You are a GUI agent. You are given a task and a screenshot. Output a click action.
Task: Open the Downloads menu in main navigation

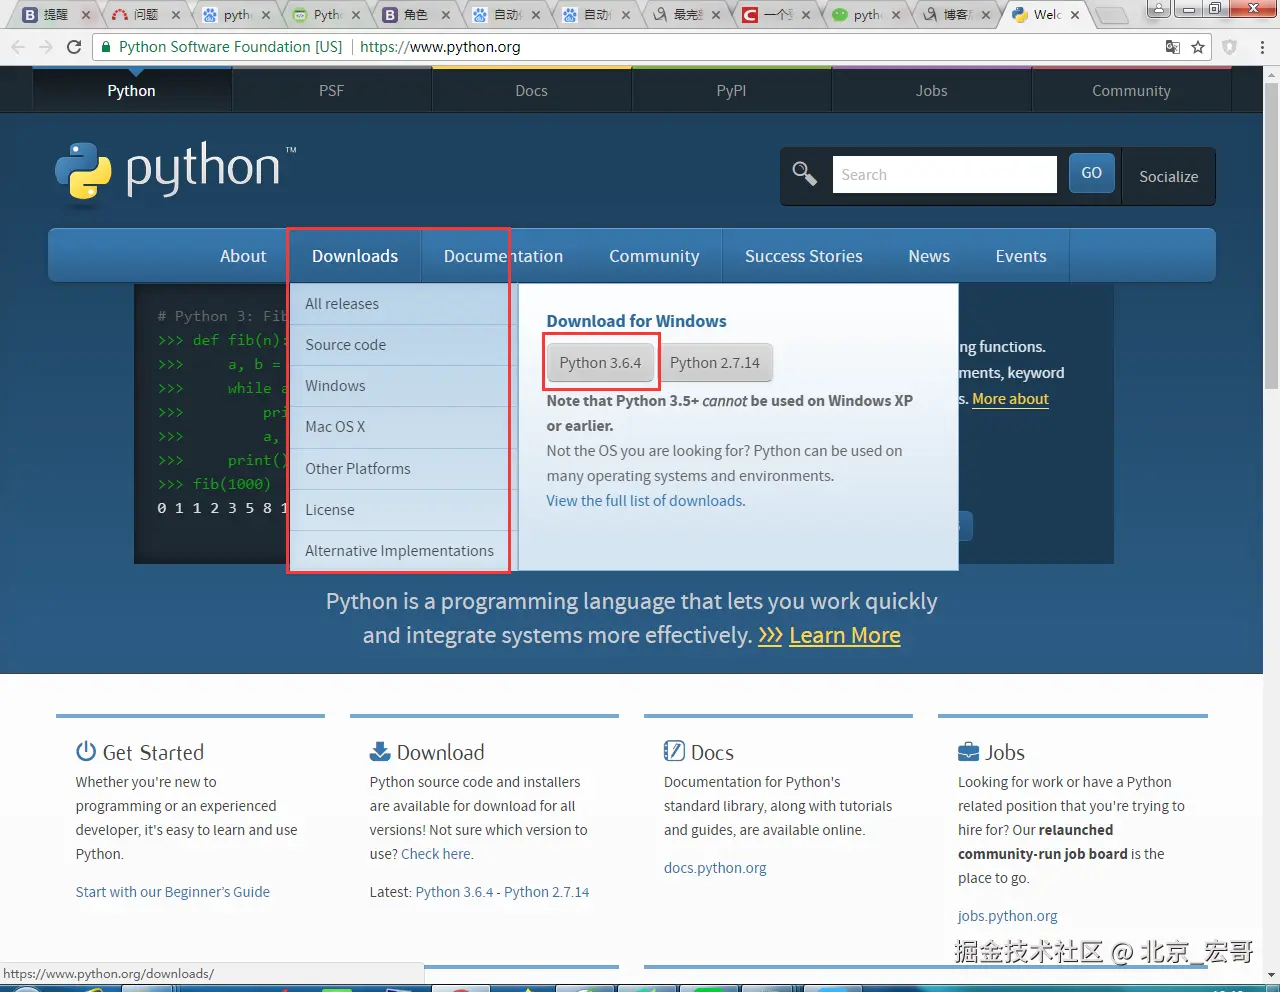[x=355, y=256]
